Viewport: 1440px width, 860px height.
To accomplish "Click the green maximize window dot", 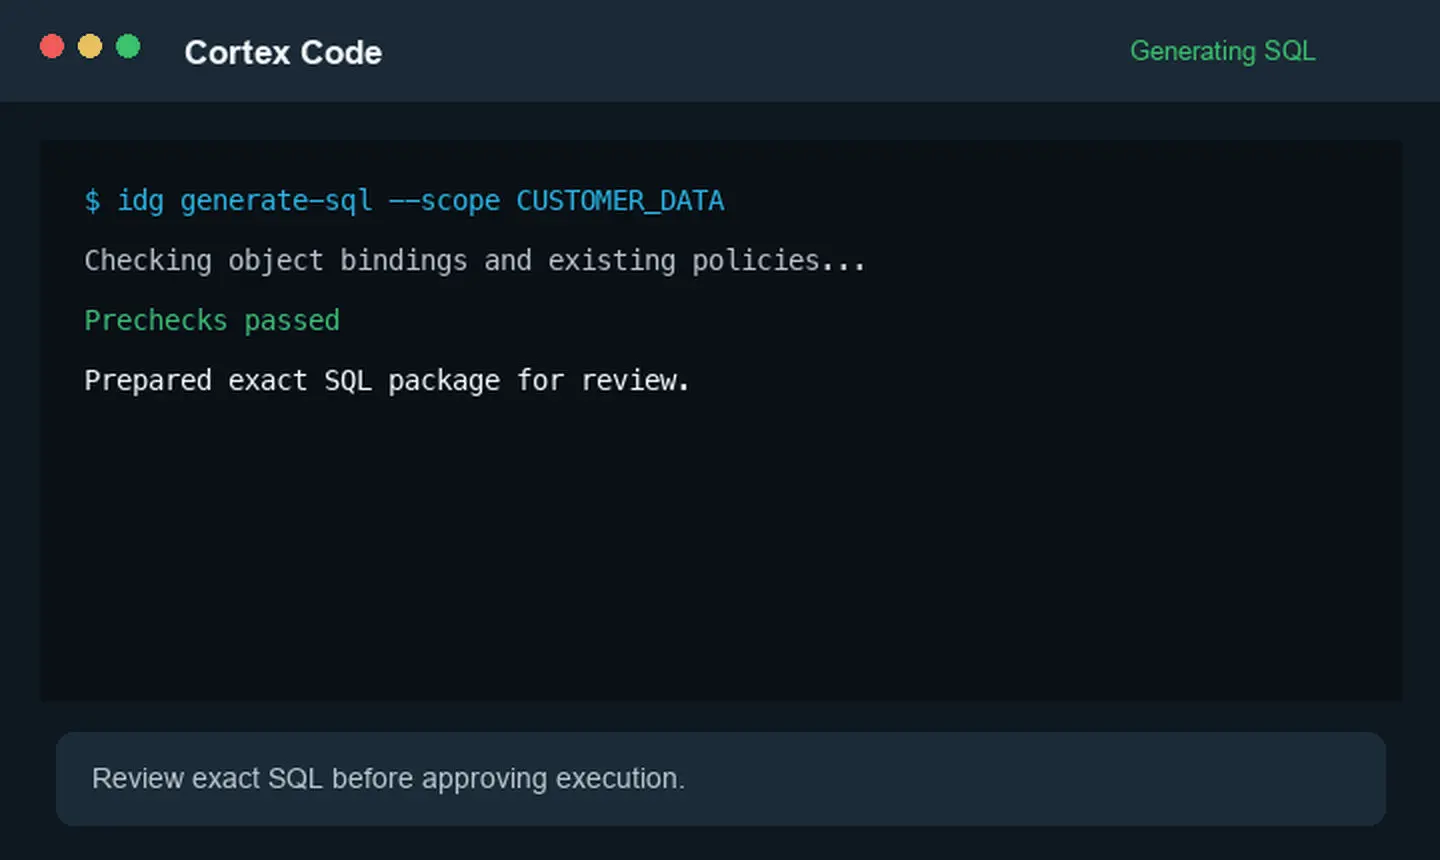I will pyautogui.click(x=128, y=46).
